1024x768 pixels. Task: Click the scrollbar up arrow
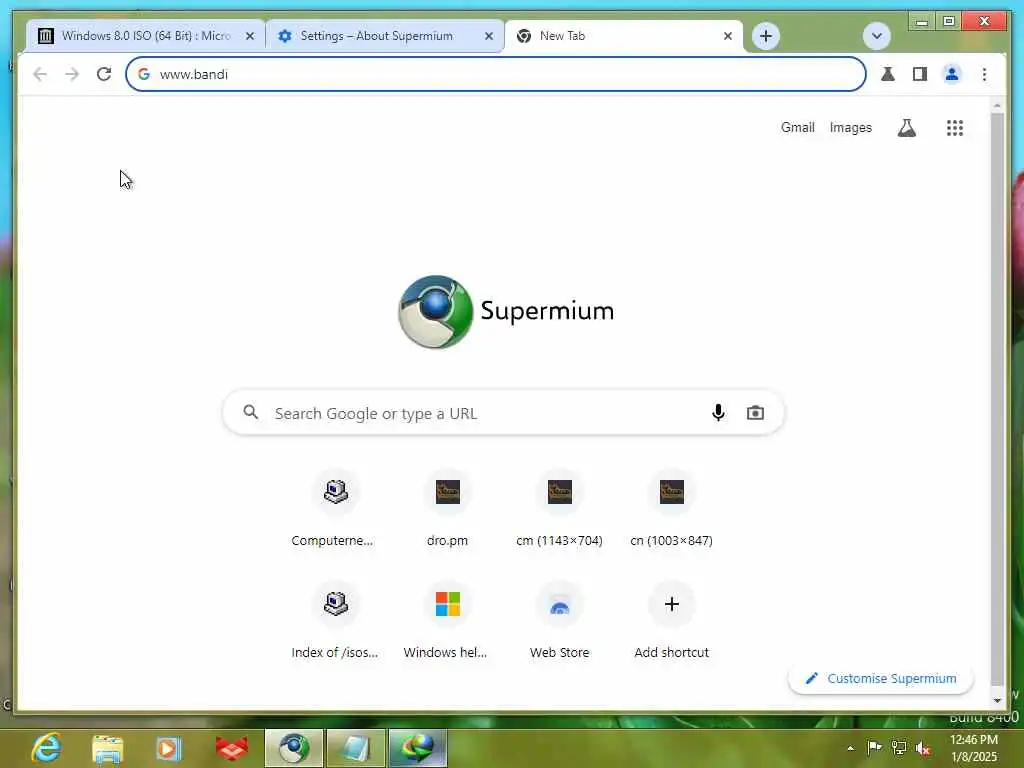pos(997,105)
